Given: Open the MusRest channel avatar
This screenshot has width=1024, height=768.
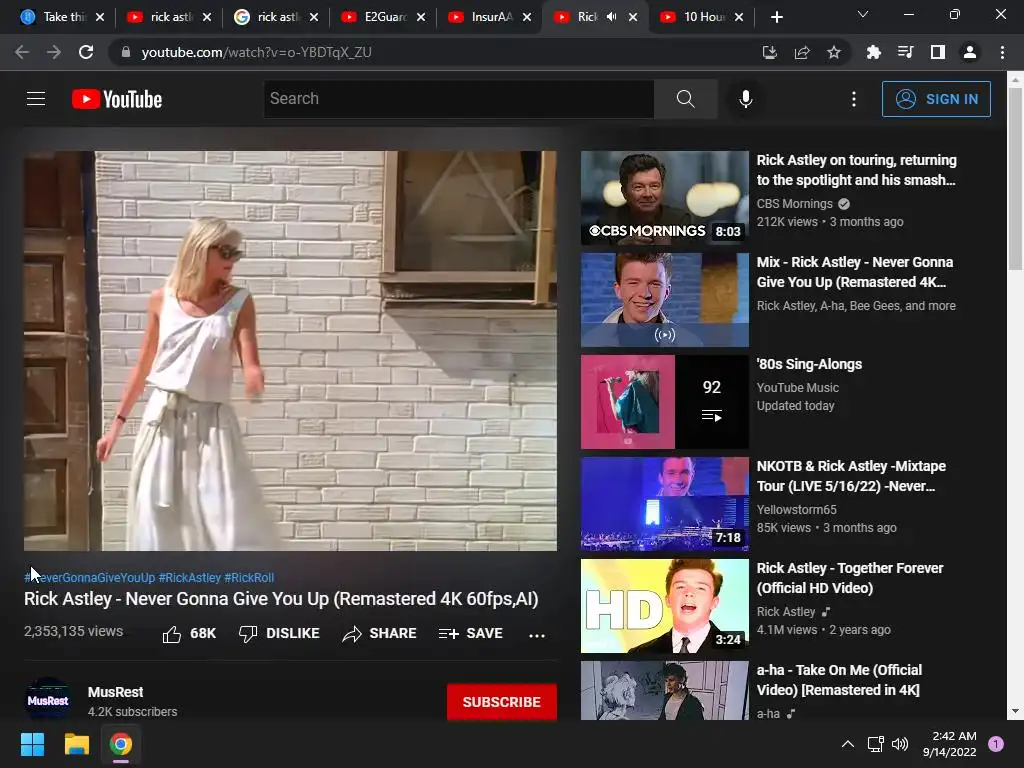Looking at the screenshot, I should click(x=48, y=699).
